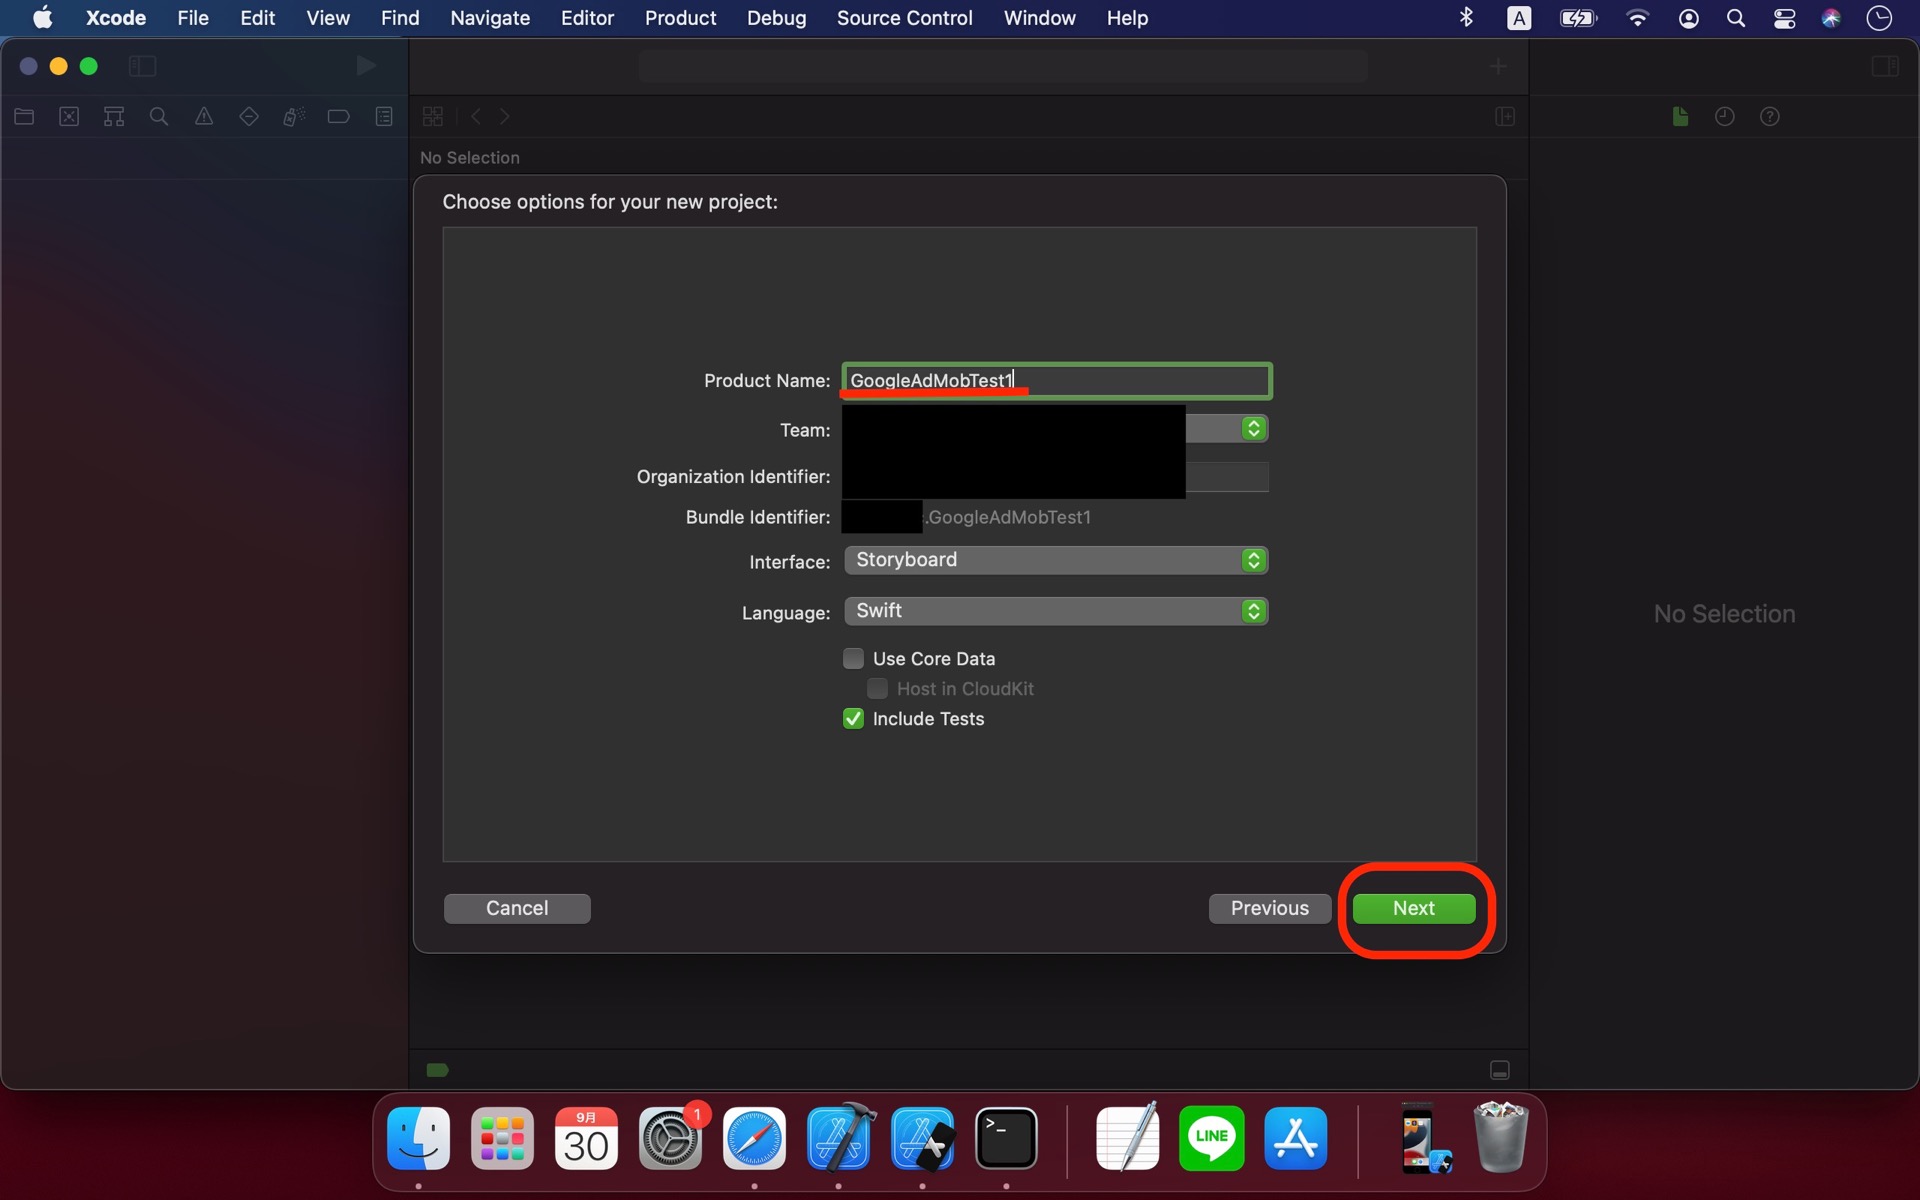Open the Breakpoint navigator icon
Screen dimensions: 1920x1200
pos(339,117)
